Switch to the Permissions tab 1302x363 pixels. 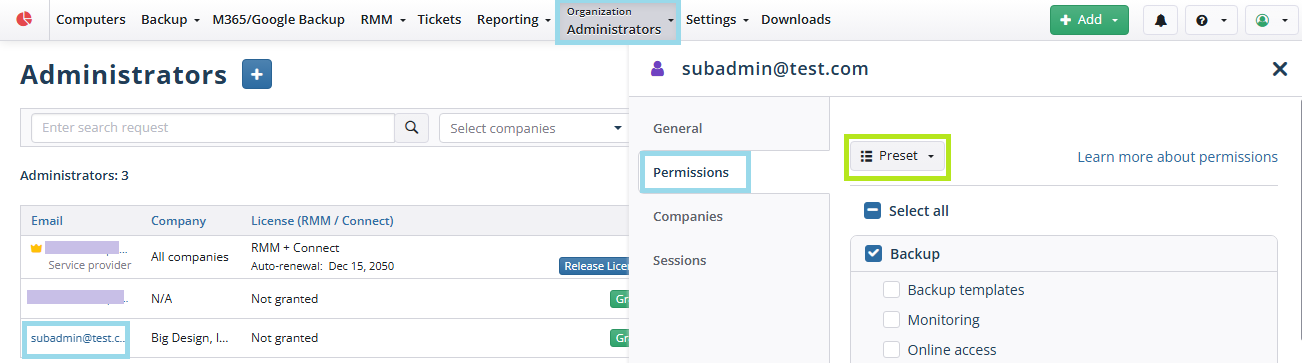(691, 172)
